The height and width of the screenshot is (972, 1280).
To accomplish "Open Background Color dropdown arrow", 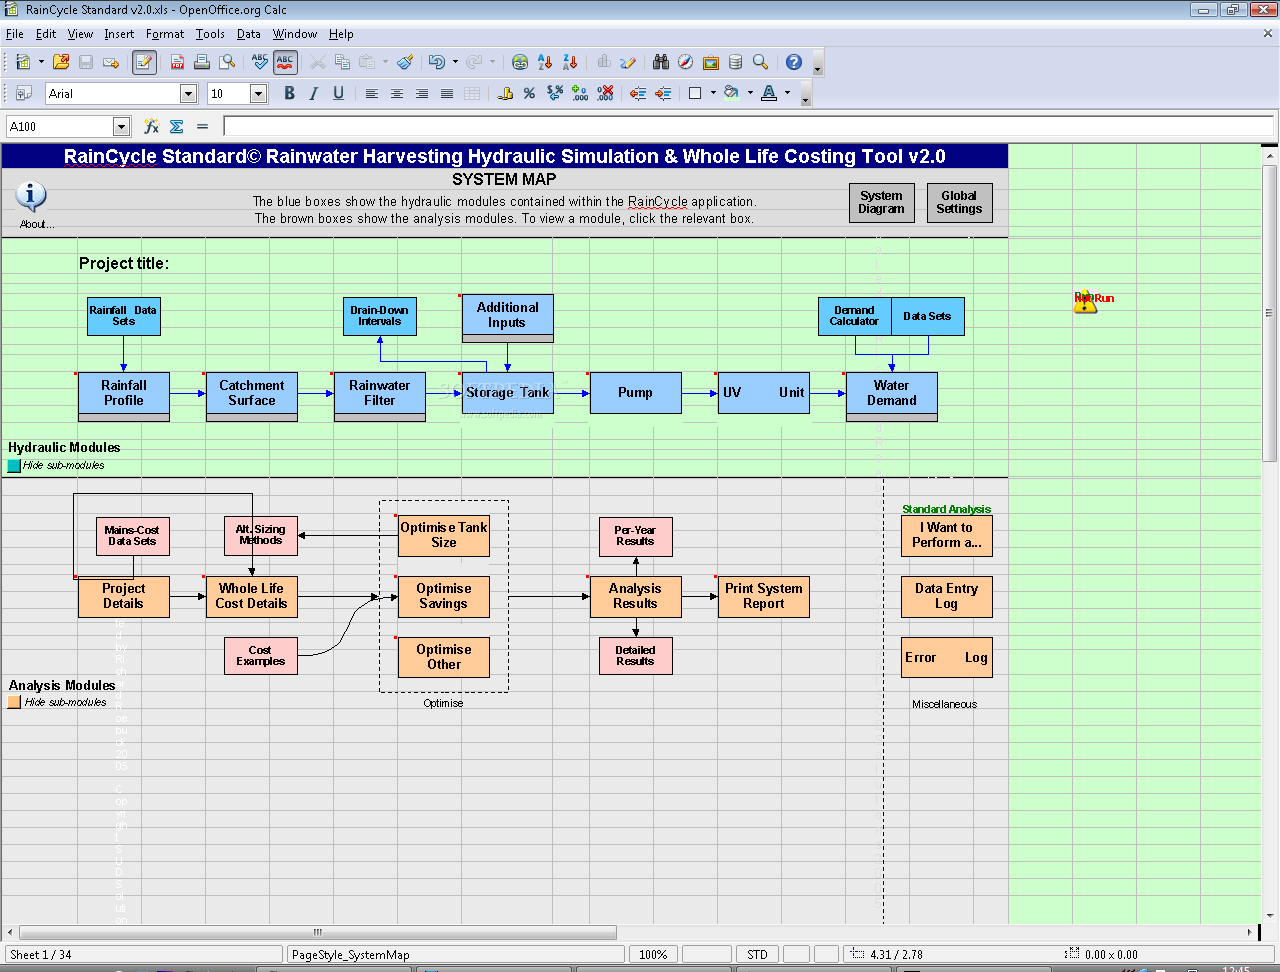I will pos(750,93).
